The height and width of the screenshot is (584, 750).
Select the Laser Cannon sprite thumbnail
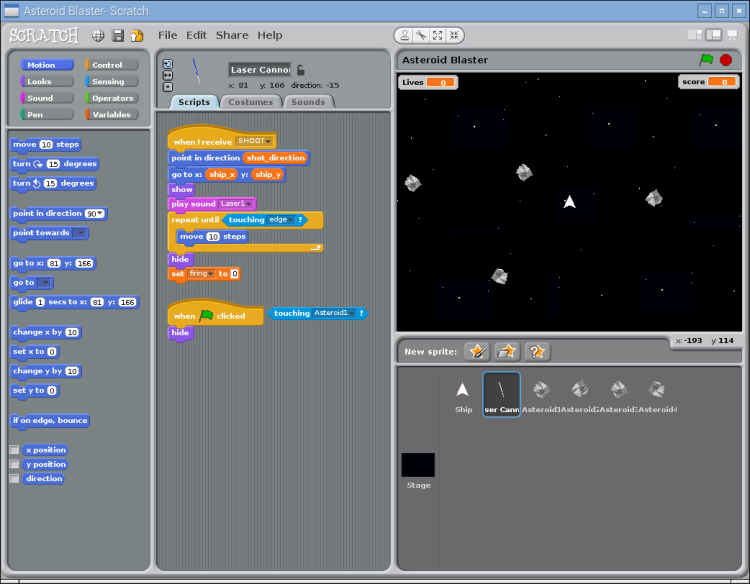(x=501, y=395)
